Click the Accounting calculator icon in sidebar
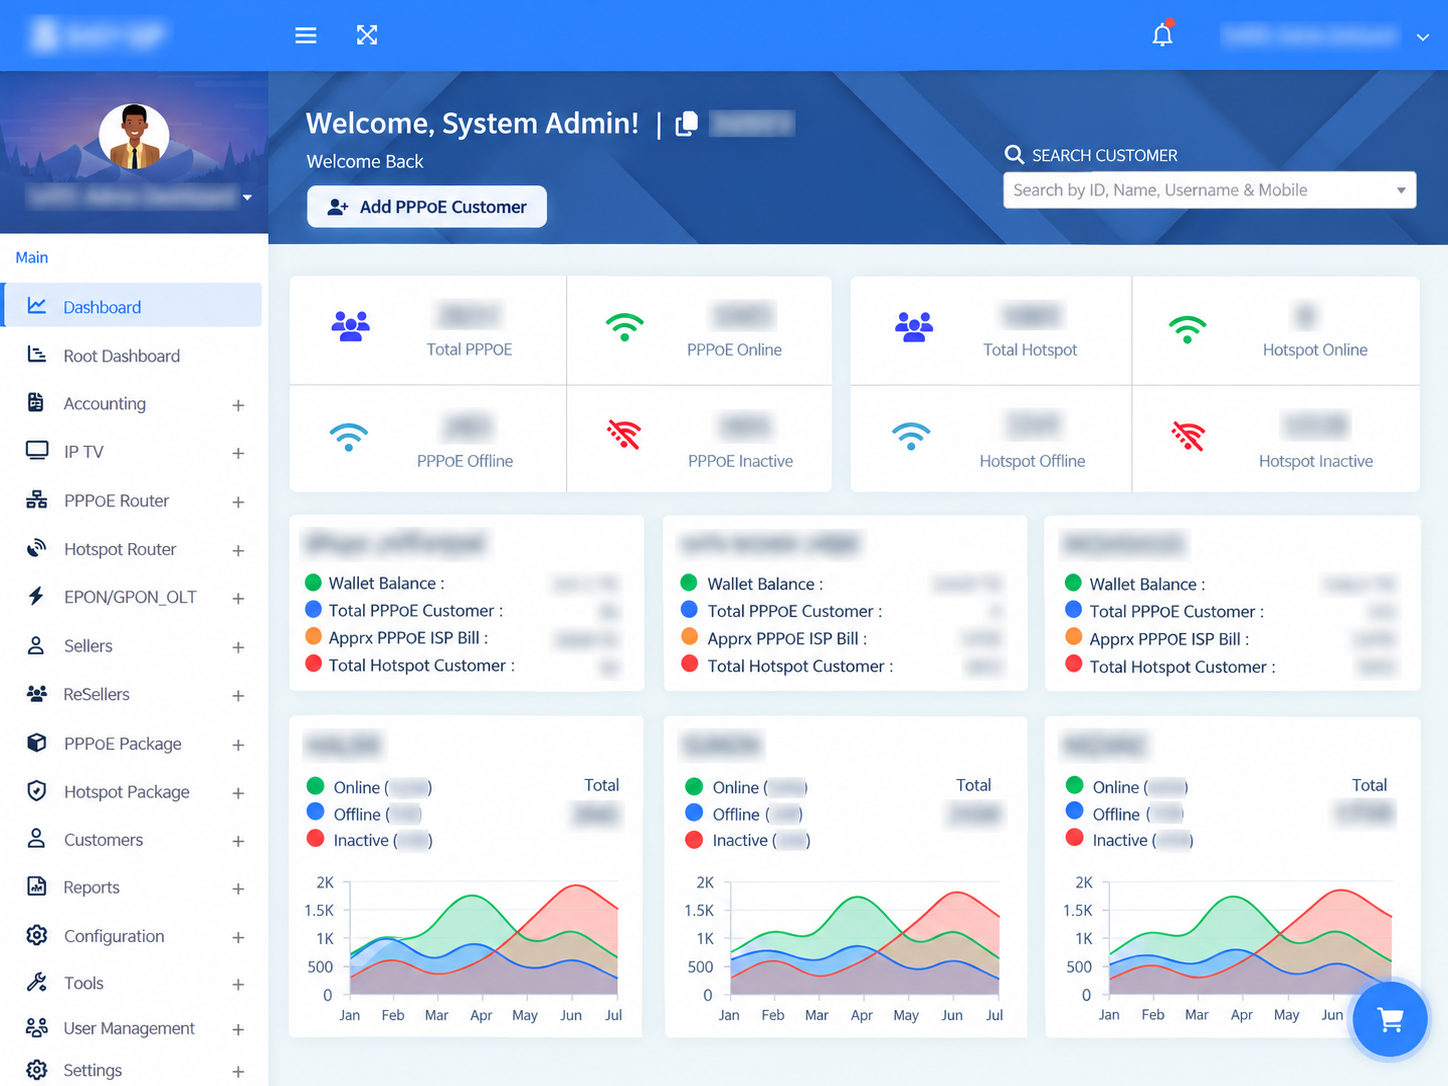Screen dimensions: 1448x1086 click(36, 403)
